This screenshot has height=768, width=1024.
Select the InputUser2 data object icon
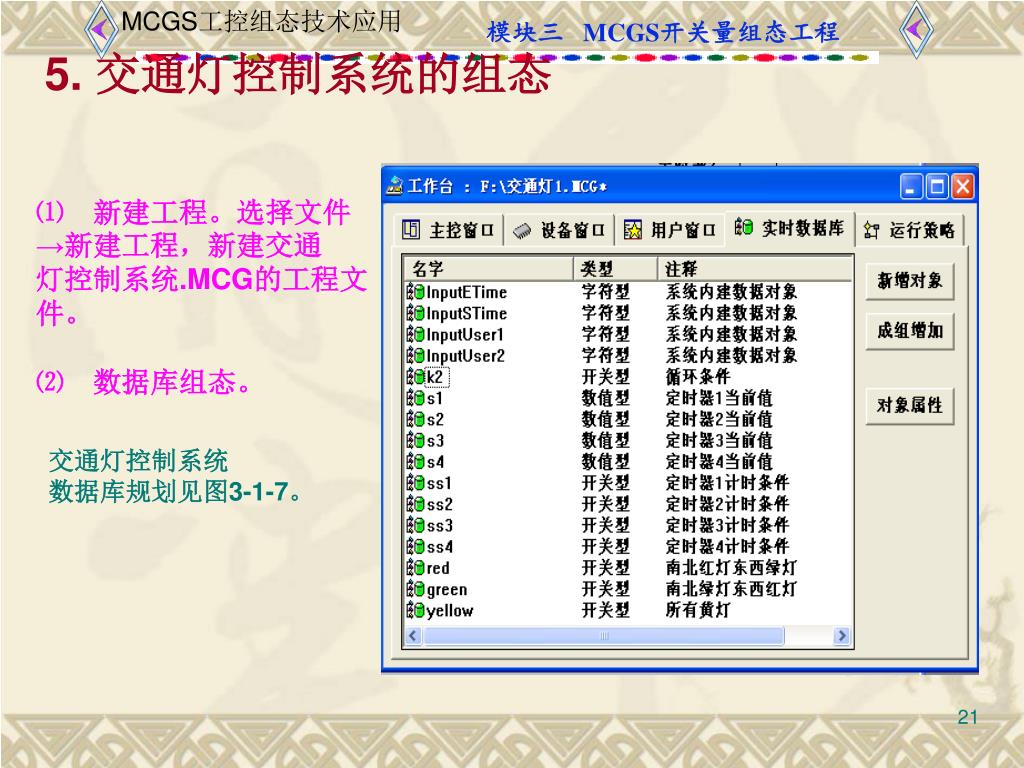click(415, 356)
